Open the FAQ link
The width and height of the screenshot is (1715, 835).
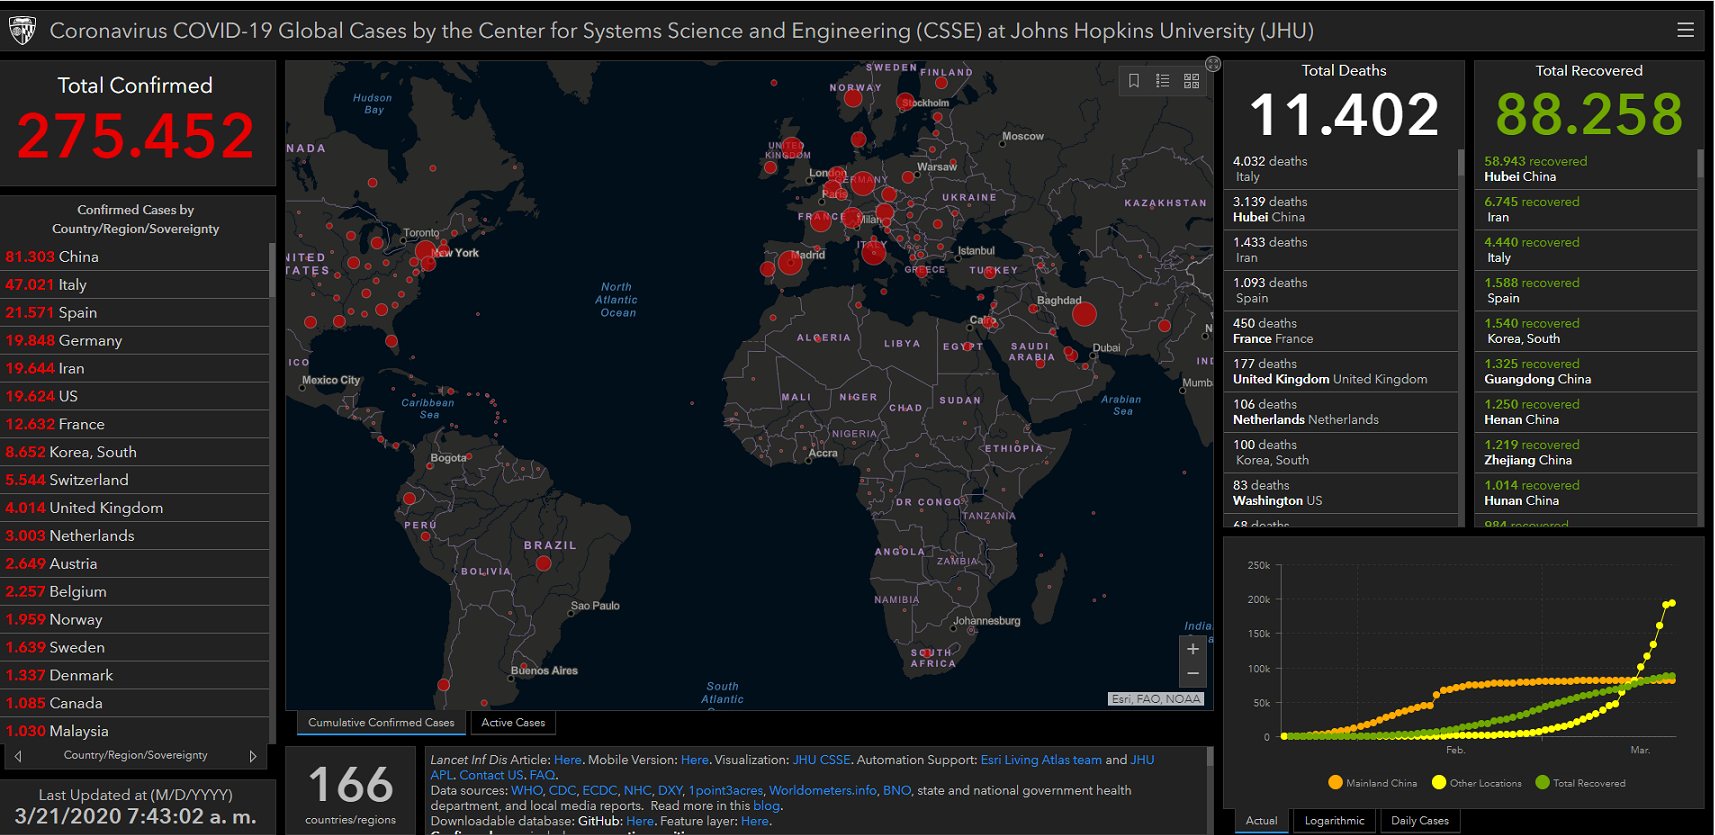(x=542, y=775)
